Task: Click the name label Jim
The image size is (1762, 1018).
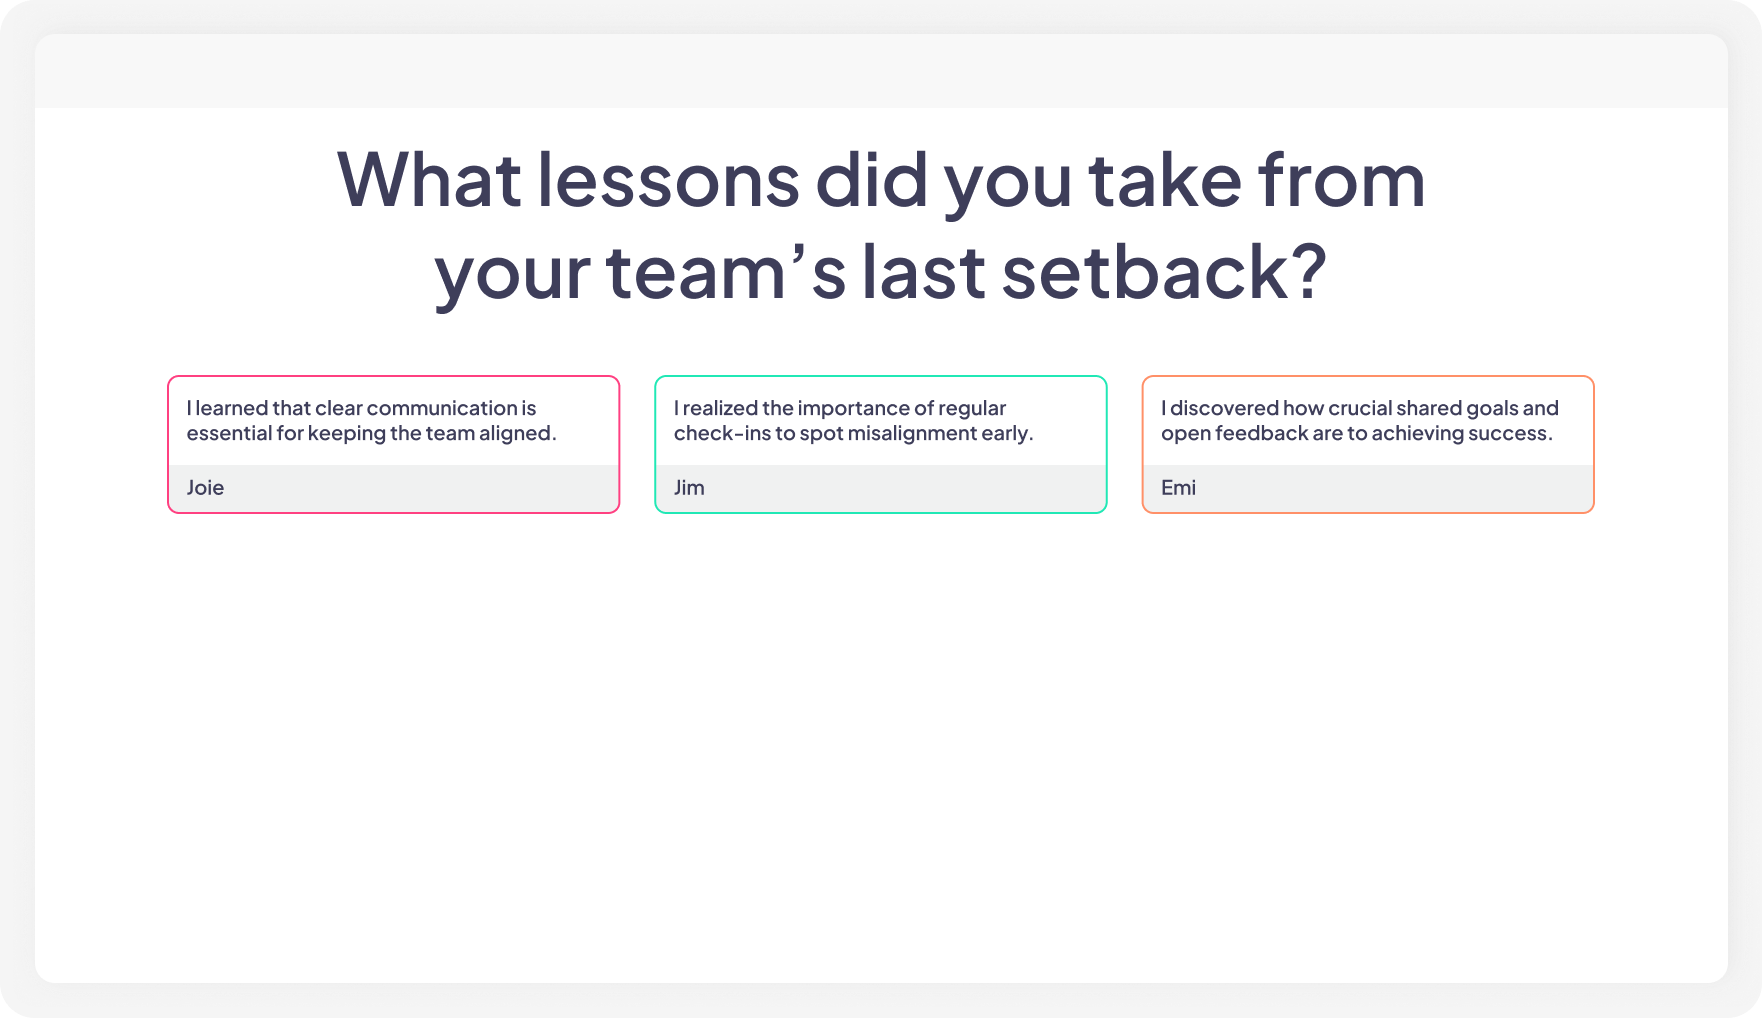Action: tap(690, 488)
